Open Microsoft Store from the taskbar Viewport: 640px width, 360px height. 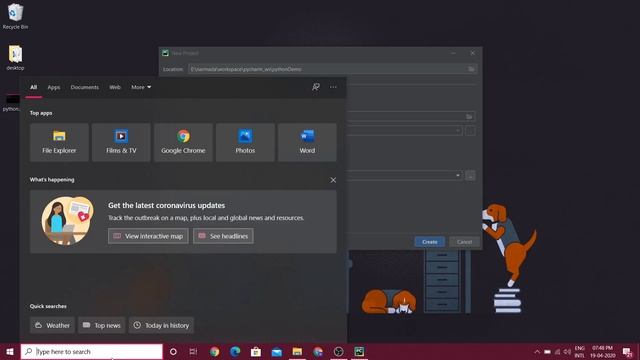coord(256,351)
